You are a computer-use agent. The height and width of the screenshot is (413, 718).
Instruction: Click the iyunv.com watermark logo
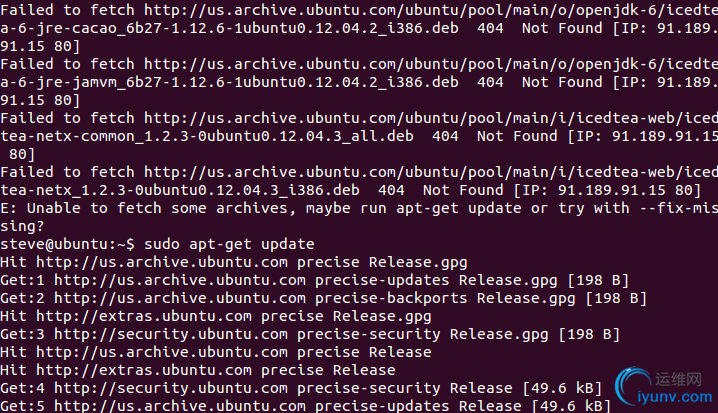pos(663,388)
